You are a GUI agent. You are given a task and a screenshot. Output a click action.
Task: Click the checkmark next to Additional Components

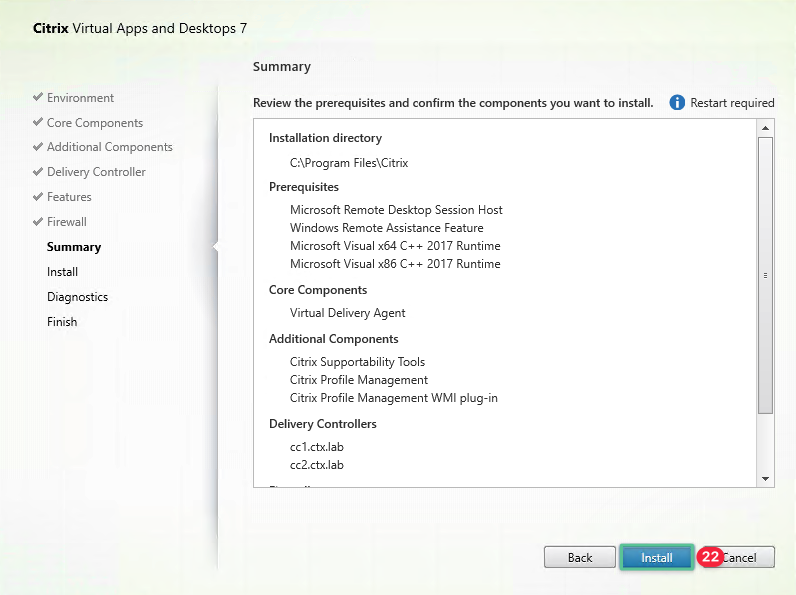click(38, 147)
